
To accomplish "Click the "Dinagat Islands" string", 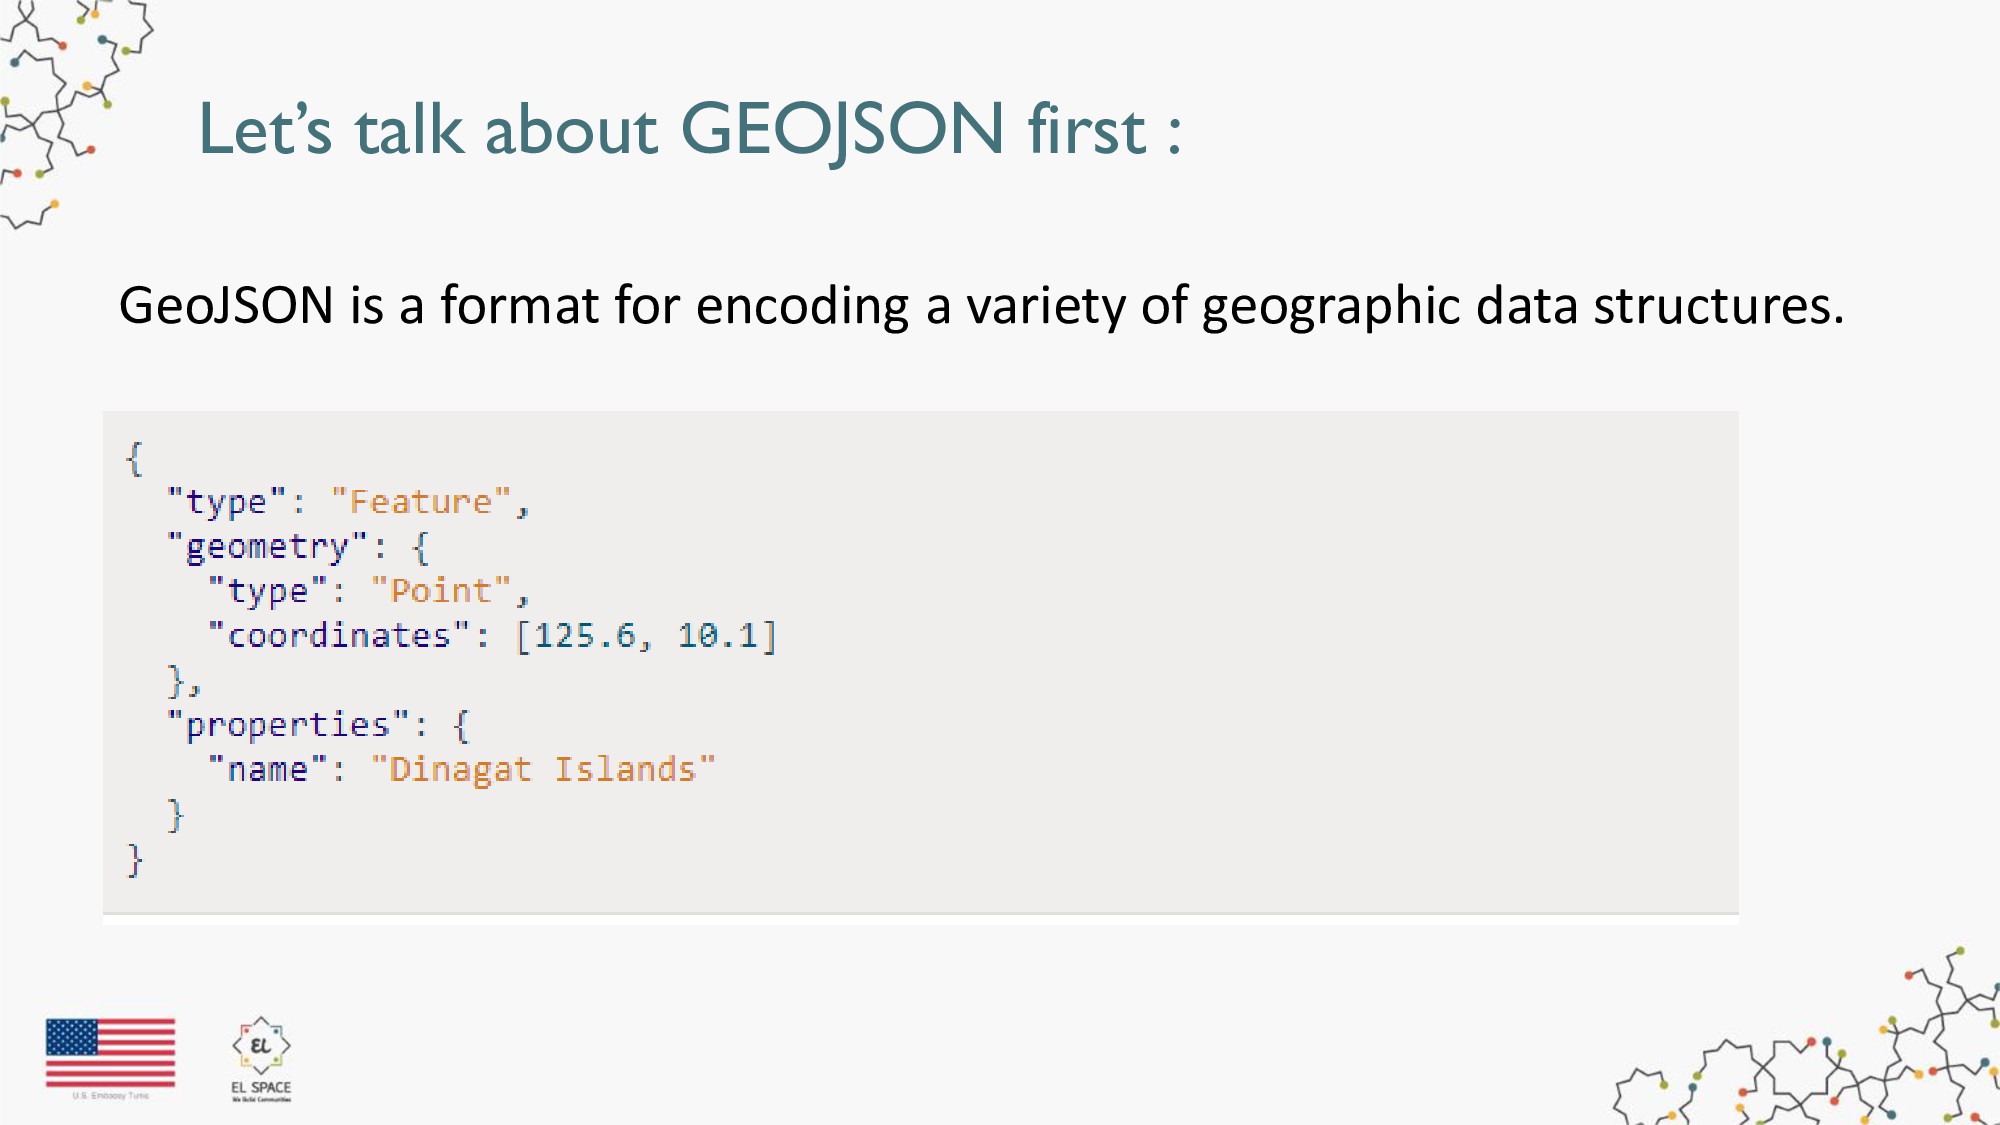I will [x=543, y=769].
